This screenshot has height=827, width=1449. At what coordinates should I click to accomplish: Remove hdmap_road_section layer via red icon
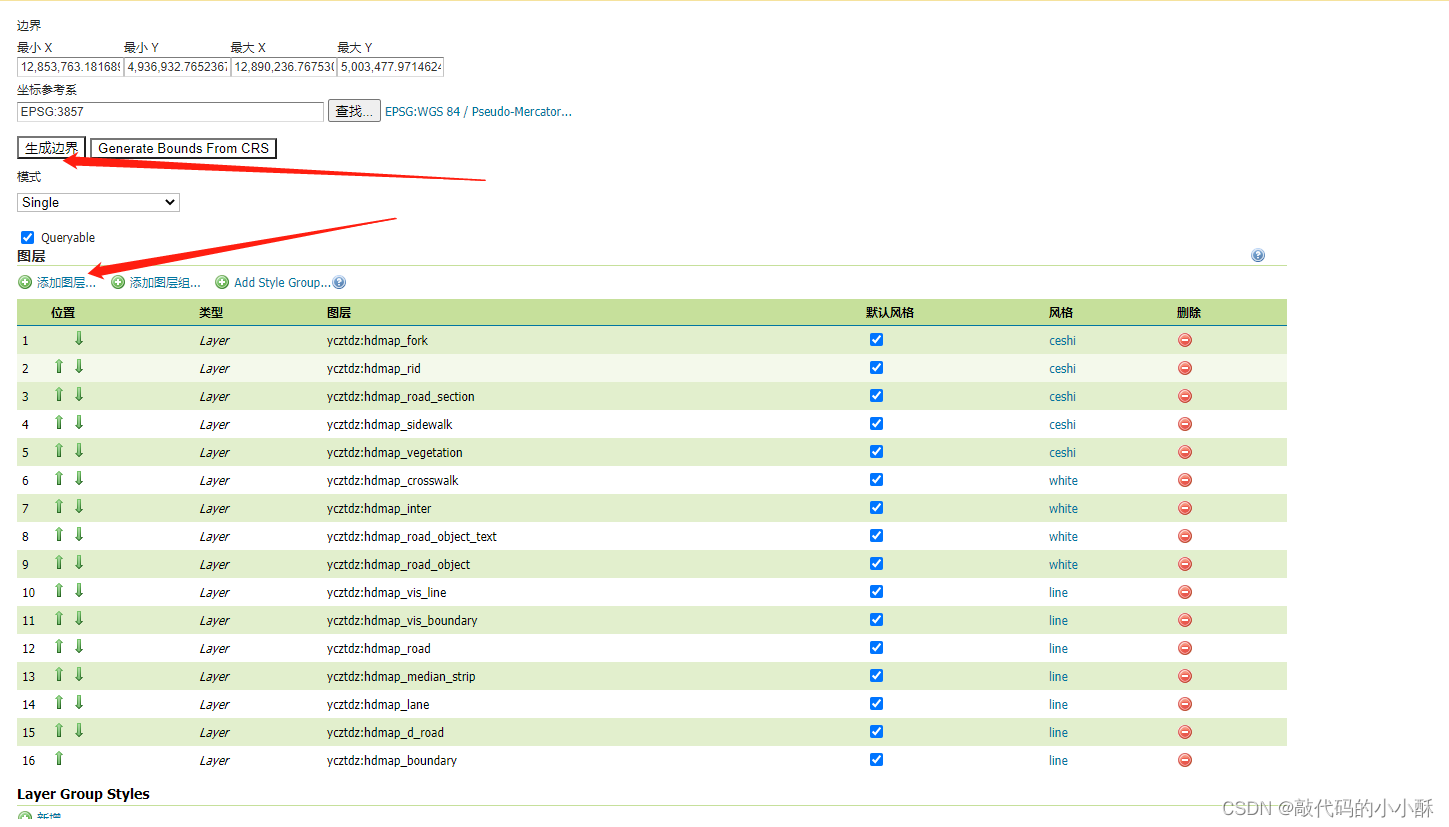(x=1185, y=396)
